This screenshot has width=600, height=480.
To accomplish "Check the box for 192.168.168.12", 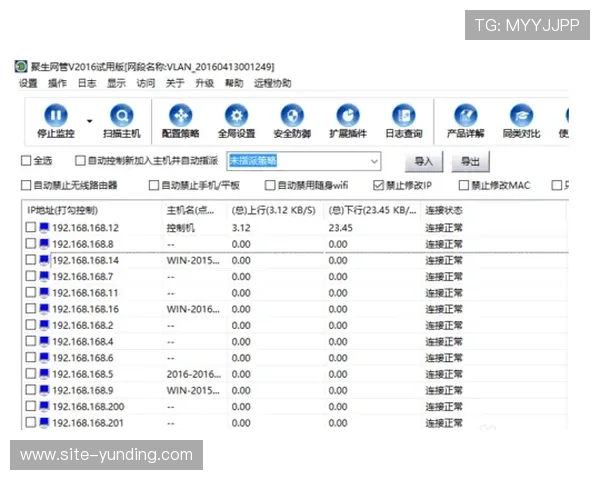I will [x=31, y=227].
